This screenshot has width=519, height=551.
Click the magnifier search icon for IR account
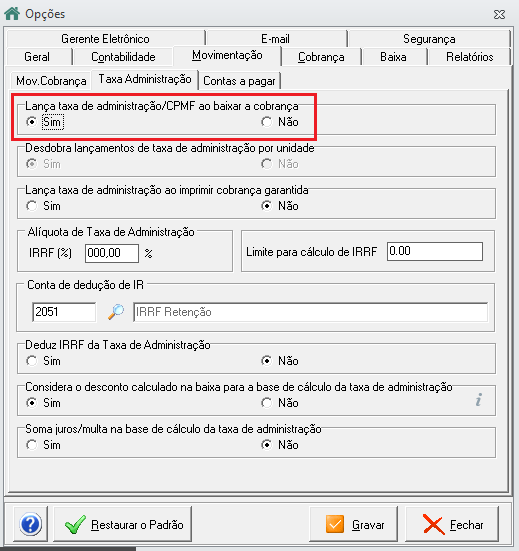pos(116,312)
